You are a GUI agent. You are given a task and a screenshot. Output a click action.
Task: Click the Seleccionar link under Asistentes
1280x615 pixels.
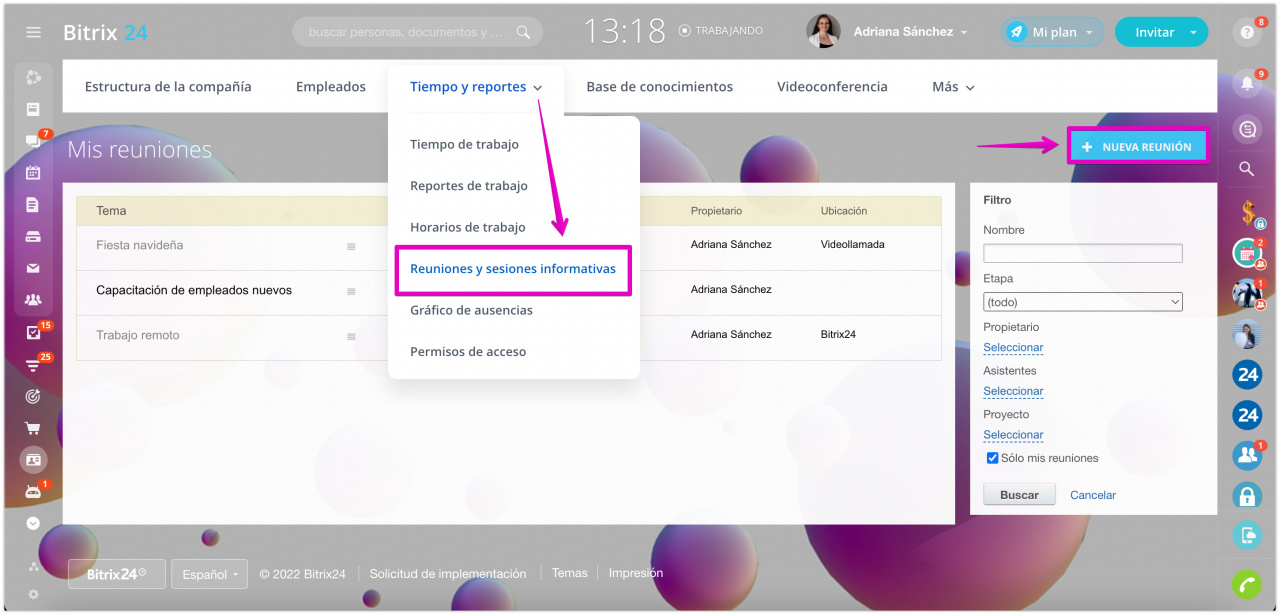pos(1013,391)
